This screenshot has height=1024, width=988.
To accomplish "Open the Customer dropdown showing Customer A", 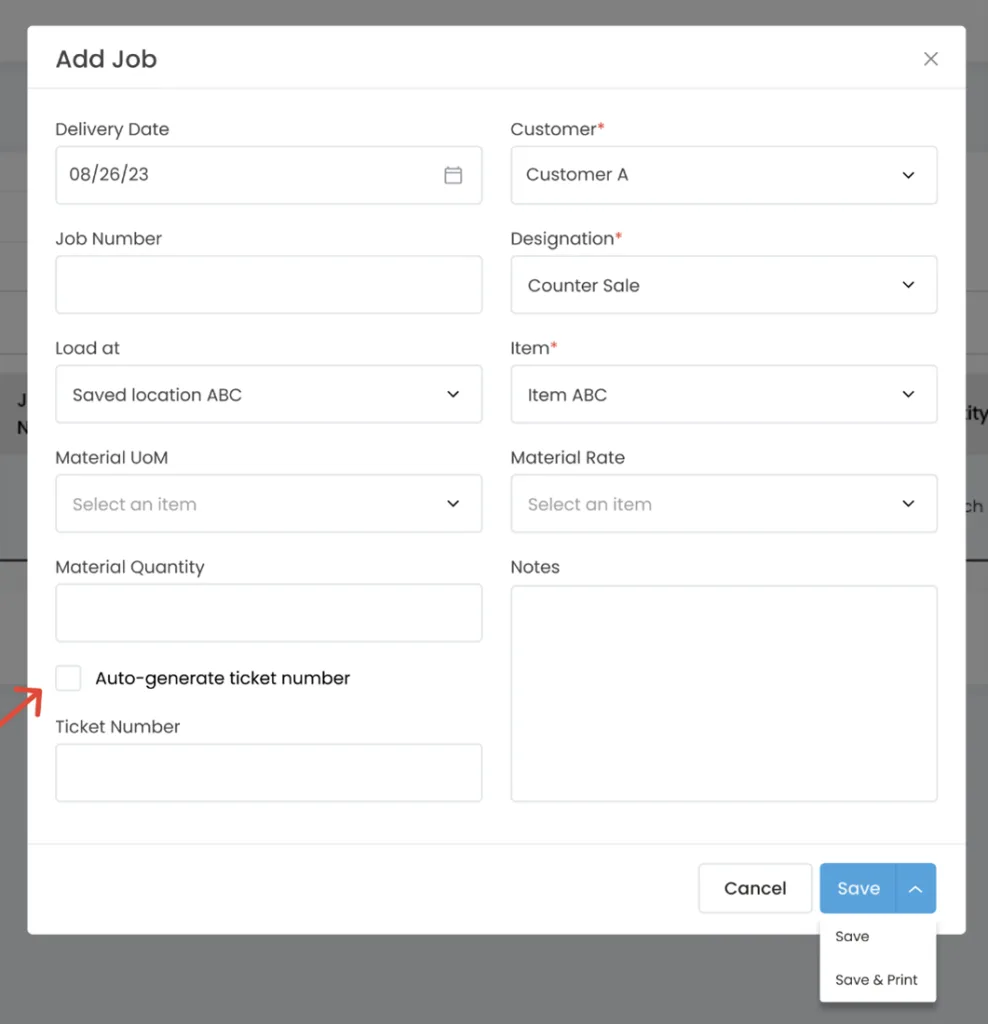I will (x=723, y=175).
